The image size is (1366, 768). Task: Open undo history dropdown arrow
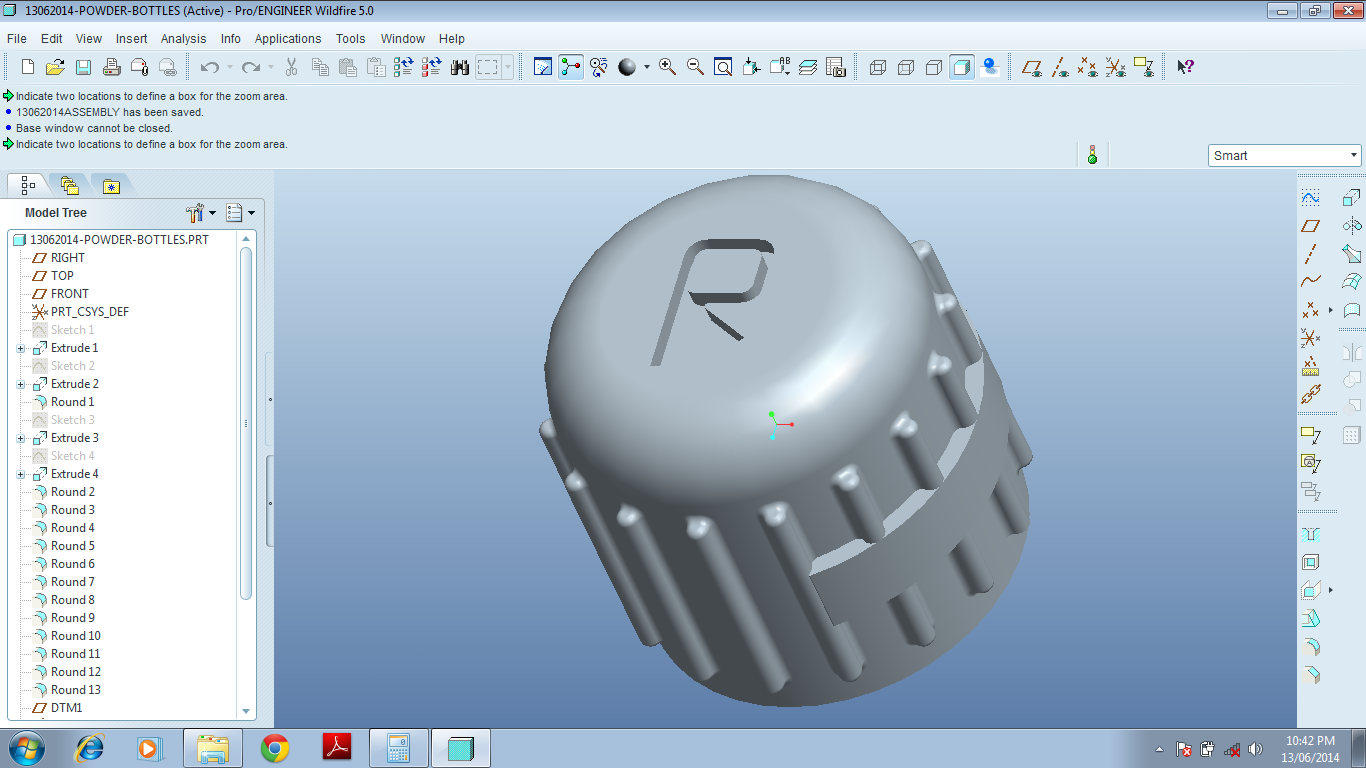tap(229, 67)
